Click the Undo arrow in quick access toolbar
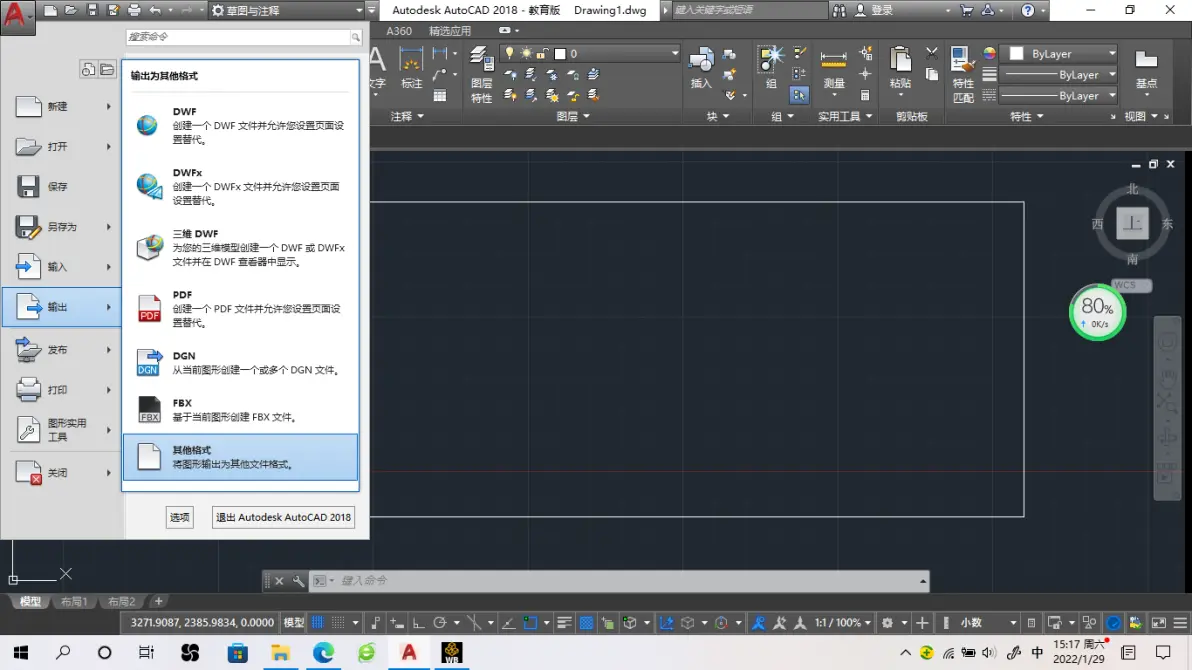 click(155, 11)
